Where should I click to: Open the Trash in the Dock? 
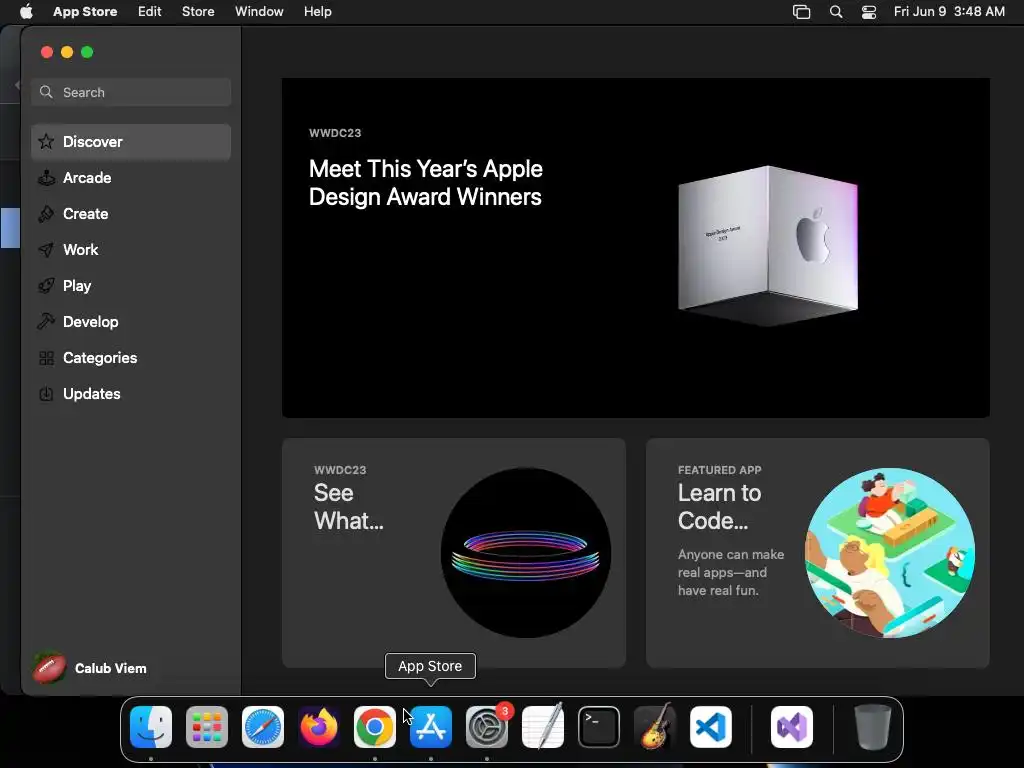click(873, 727)
